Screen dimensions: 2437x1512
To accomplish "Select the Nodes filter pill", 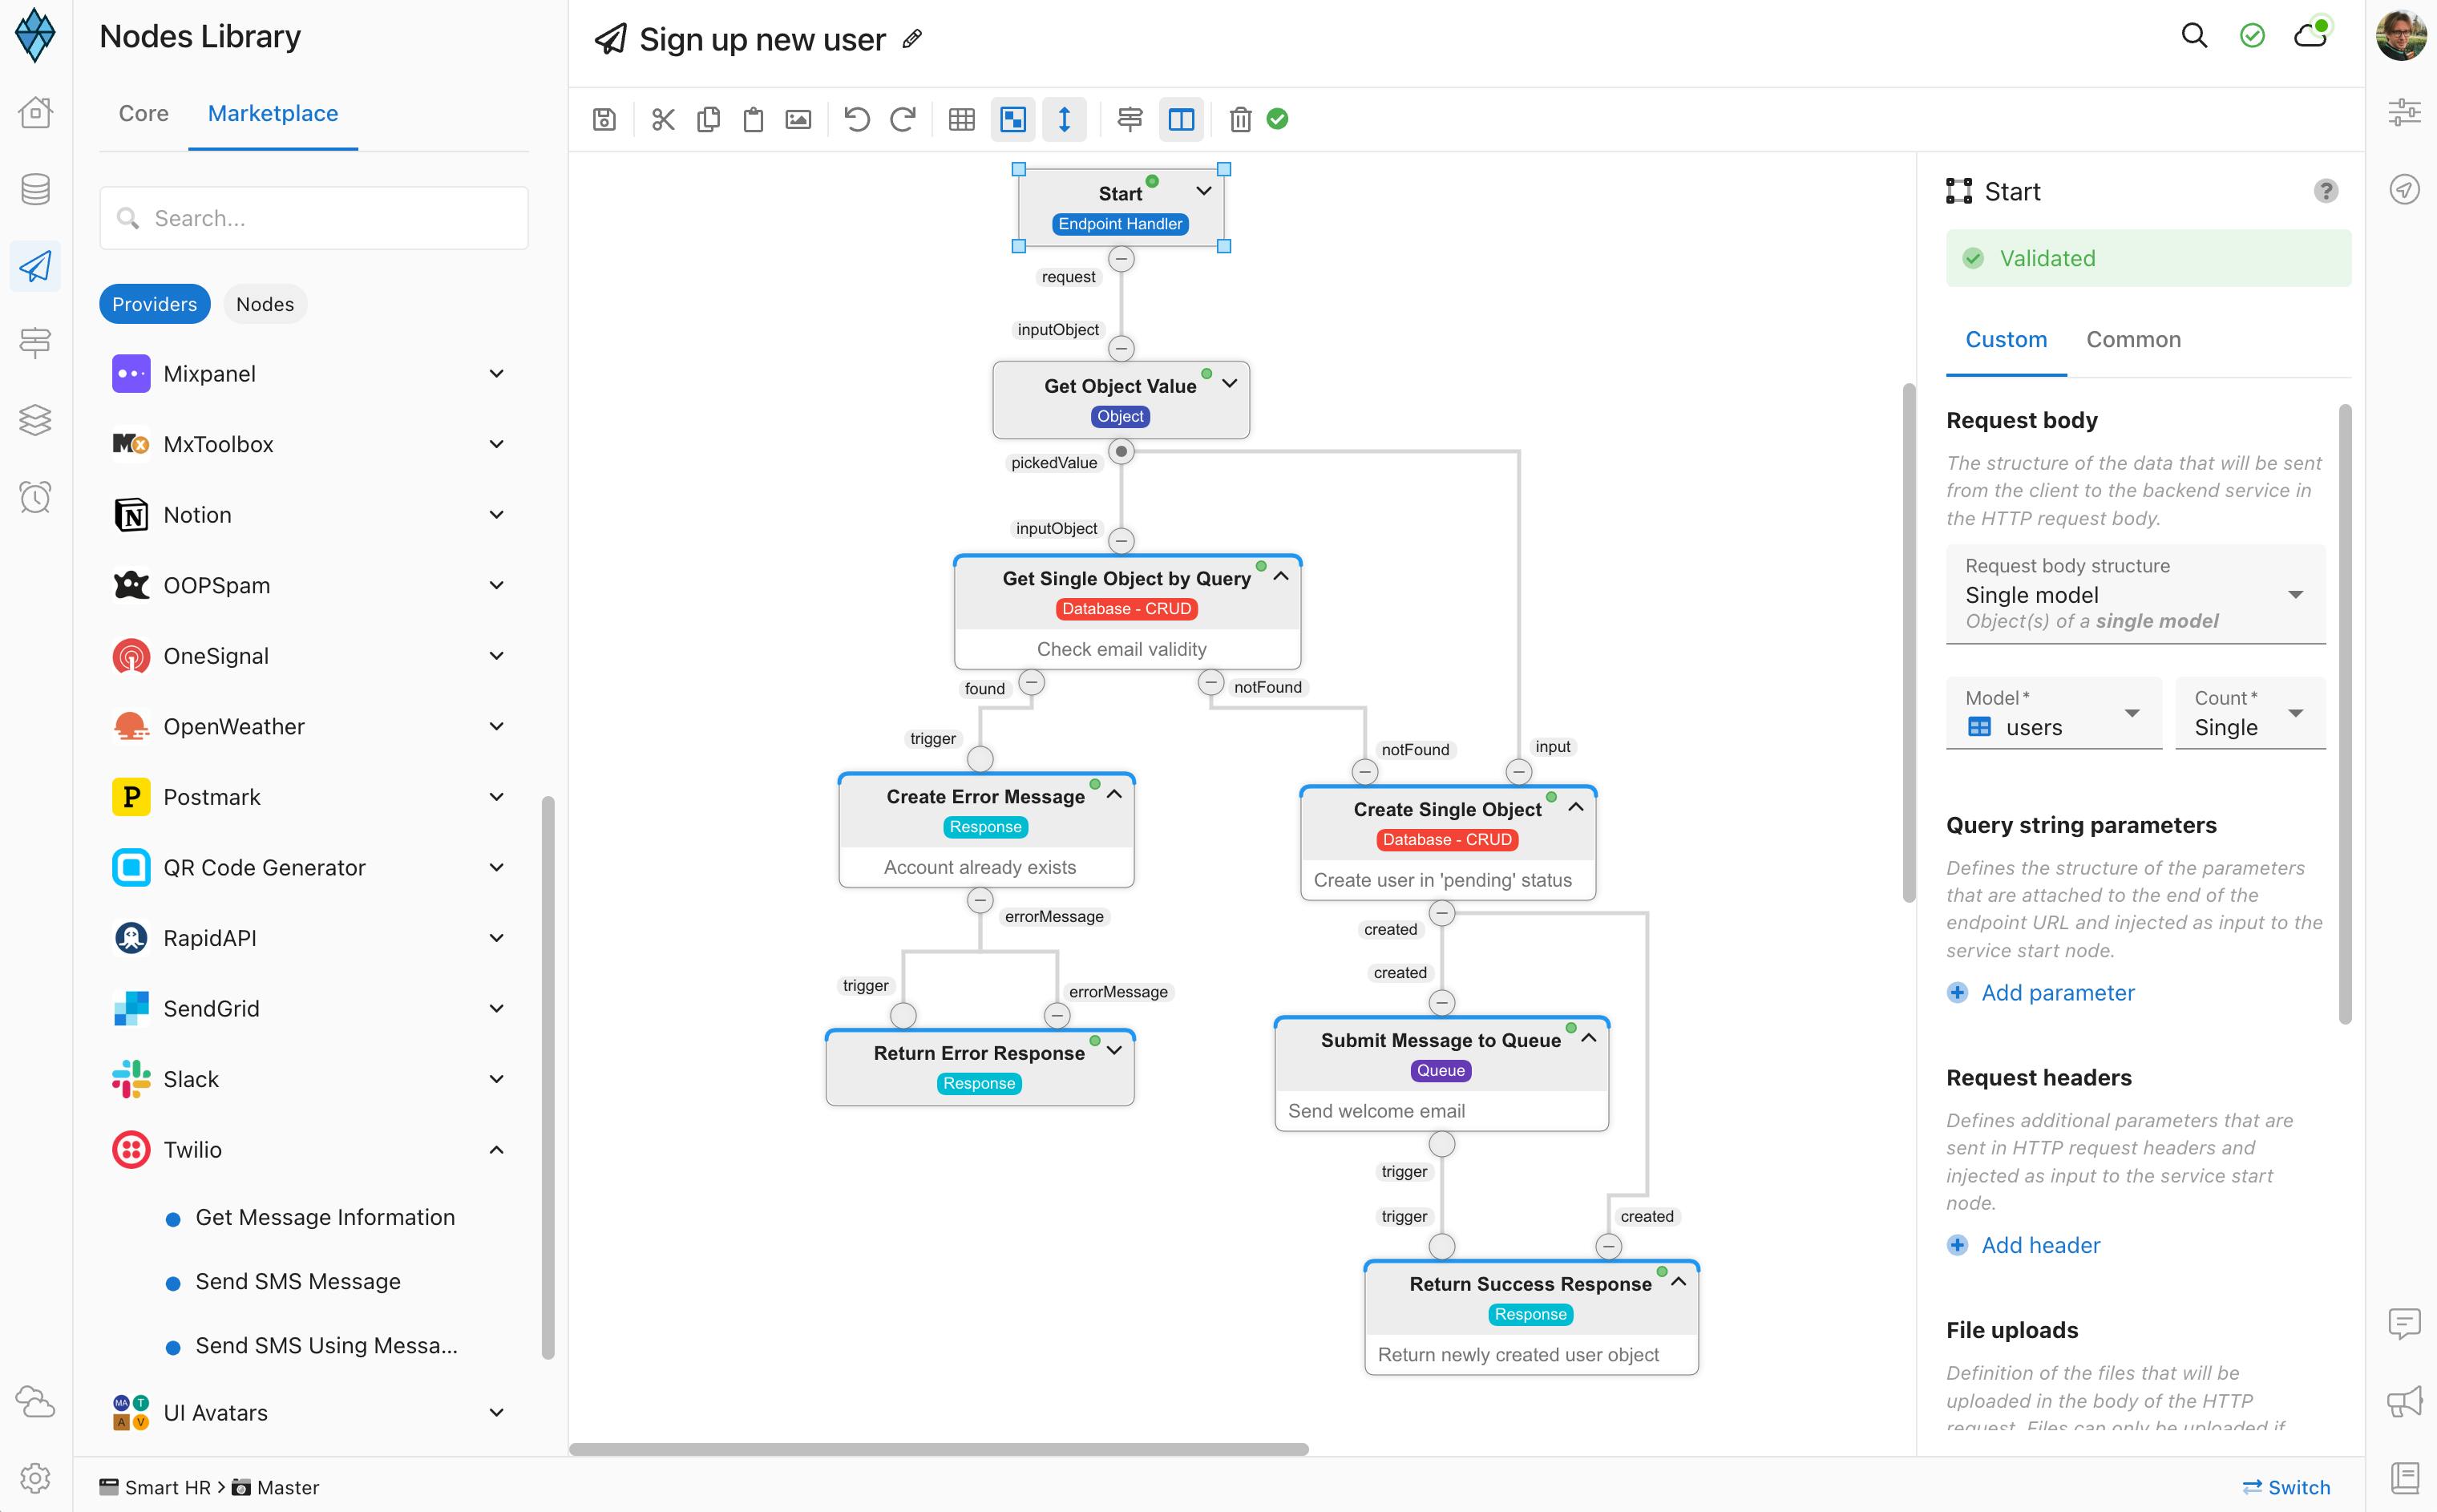I will click(265, 304).
